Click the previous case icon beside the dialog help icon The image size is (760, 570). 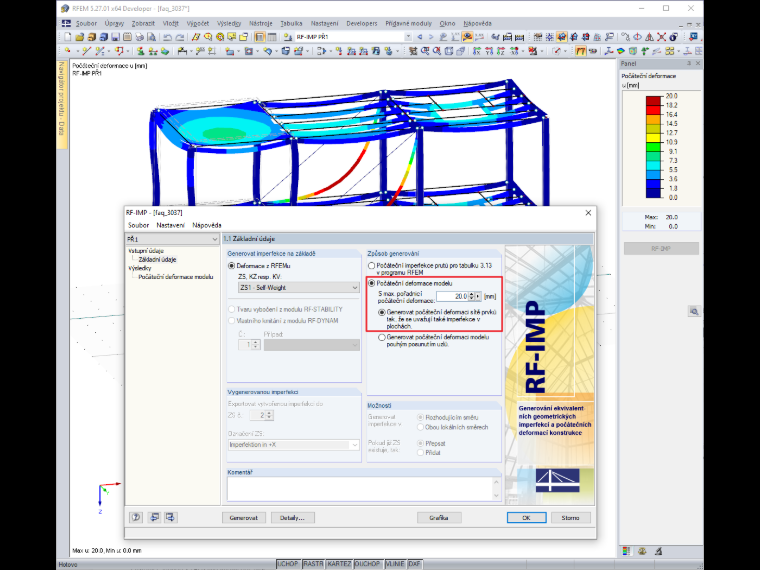[x=155, y=517]
